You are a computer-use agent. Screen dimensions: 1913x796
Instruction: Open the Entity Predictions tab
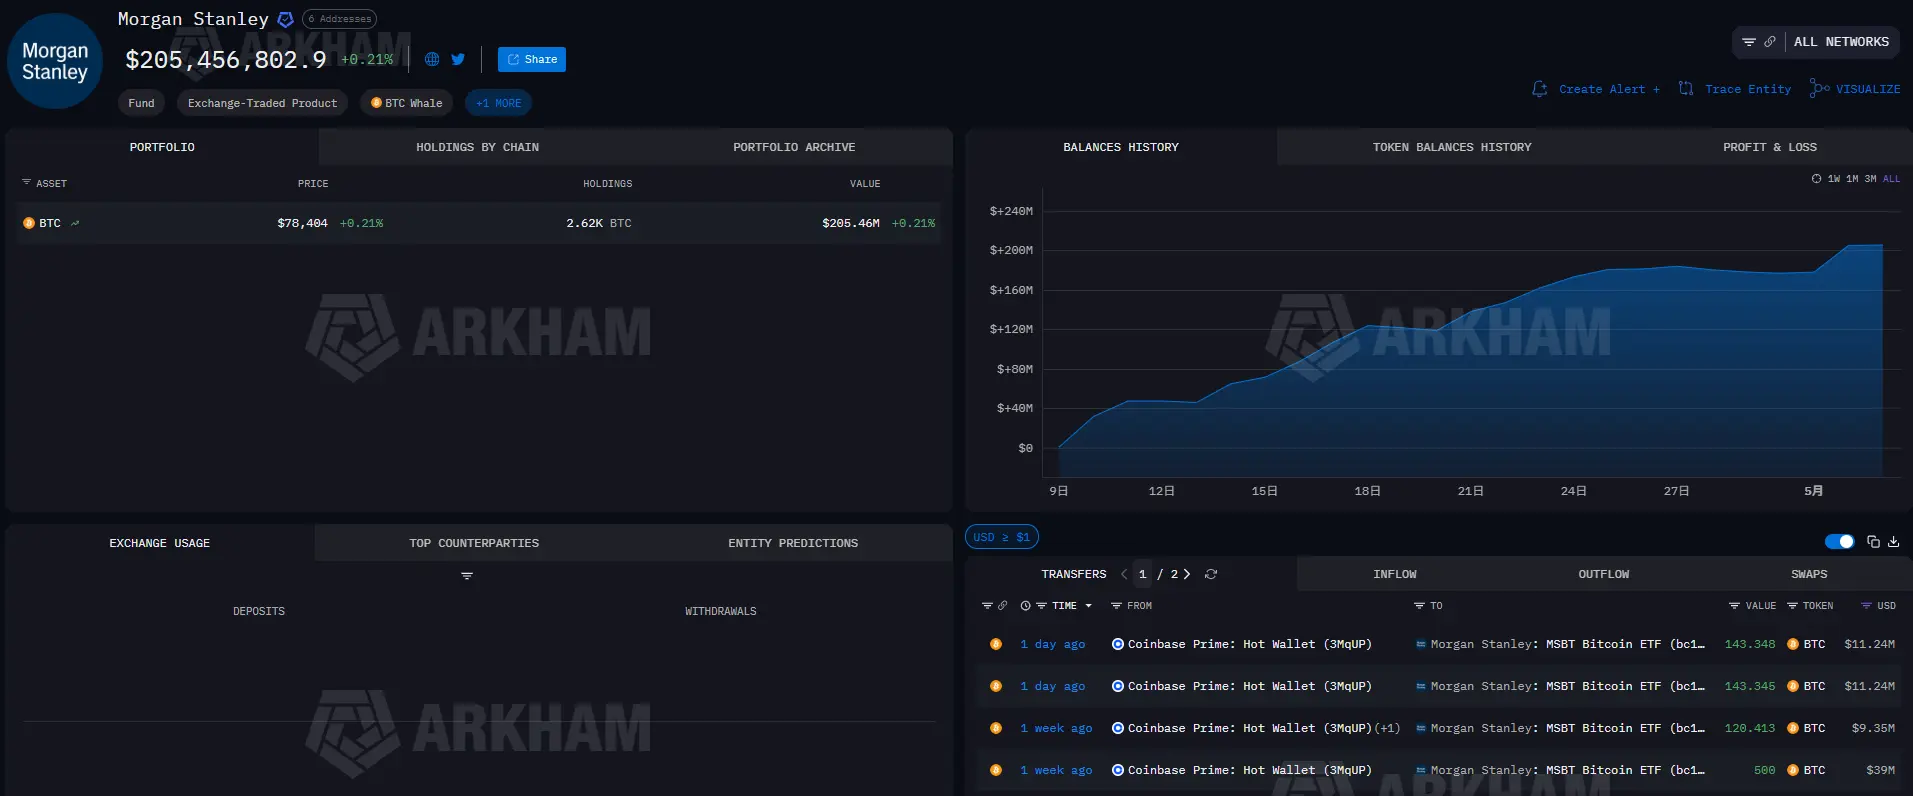point(793,543)
